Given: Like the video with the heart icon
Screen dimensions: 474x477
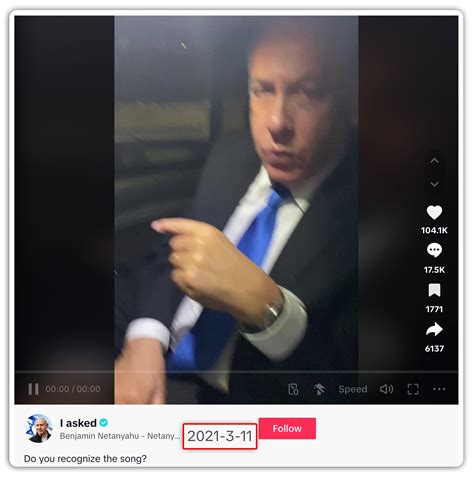Looking at the screenshot, I should [x=434, y=212].
